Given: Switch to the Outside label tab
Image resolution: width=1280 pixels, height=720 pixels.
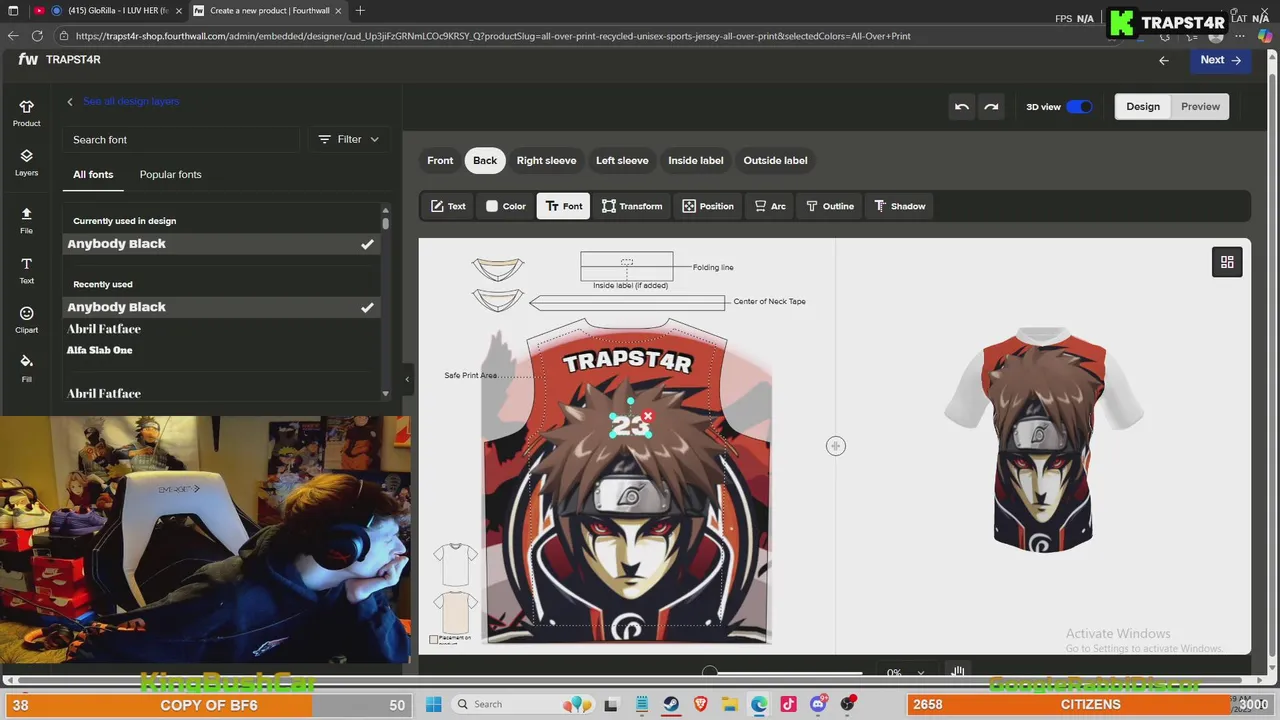Looking at the screenshot, I should [x=775, y=160].
